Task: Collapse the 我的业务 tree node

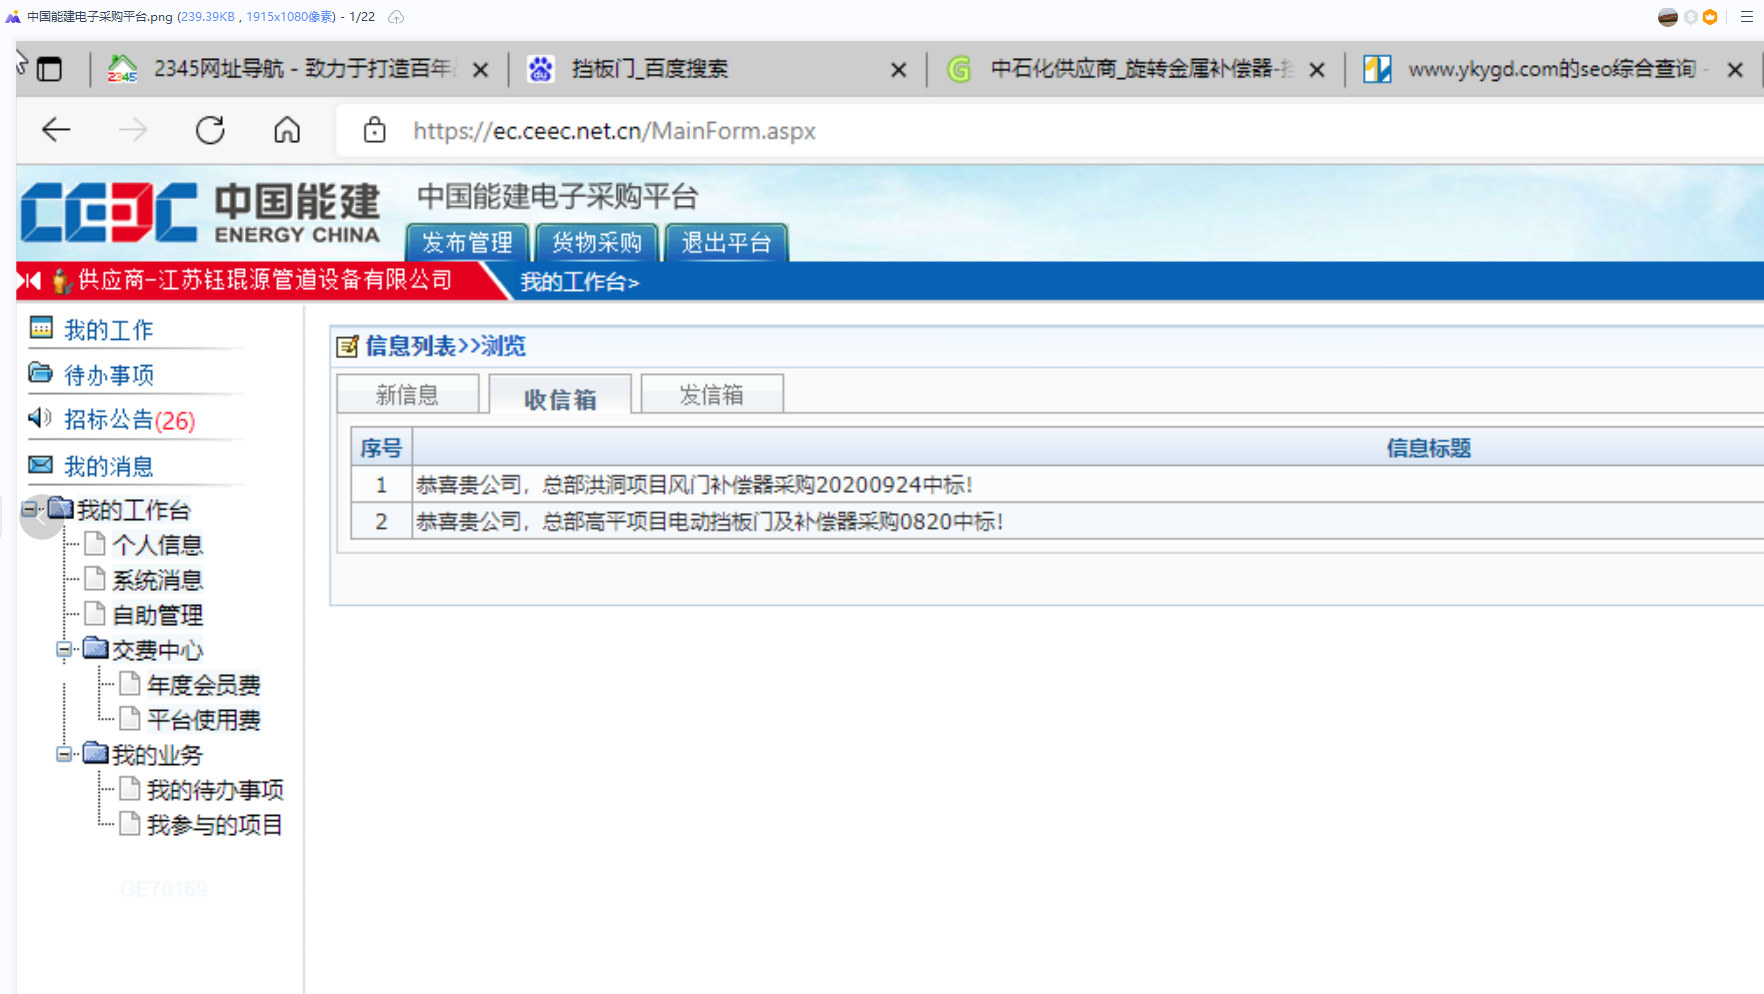Action: (x=62, y=754)
